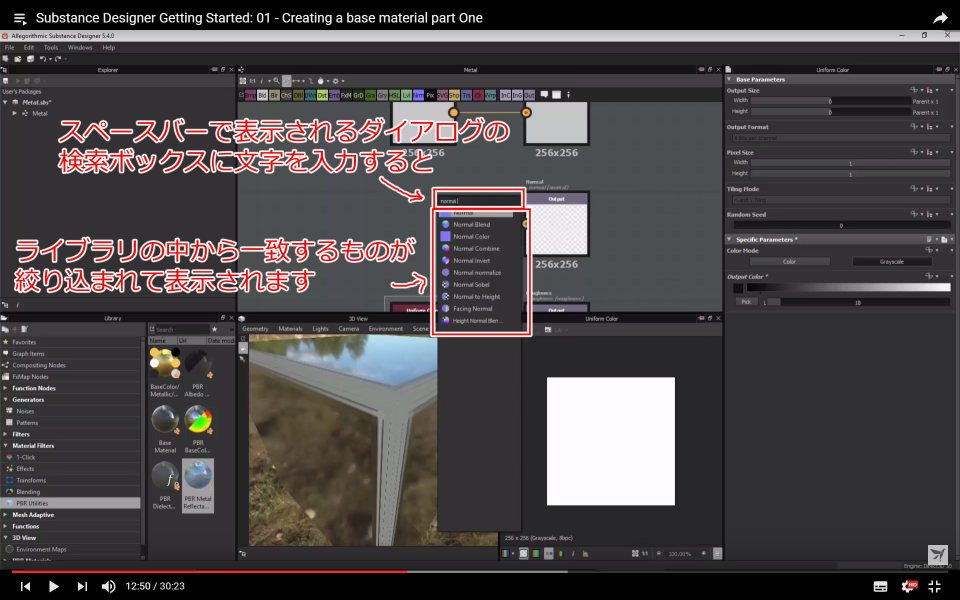Click the Pick color button
Screen dimensions: 960x600
pyautogui.click(x=746, y=302)
